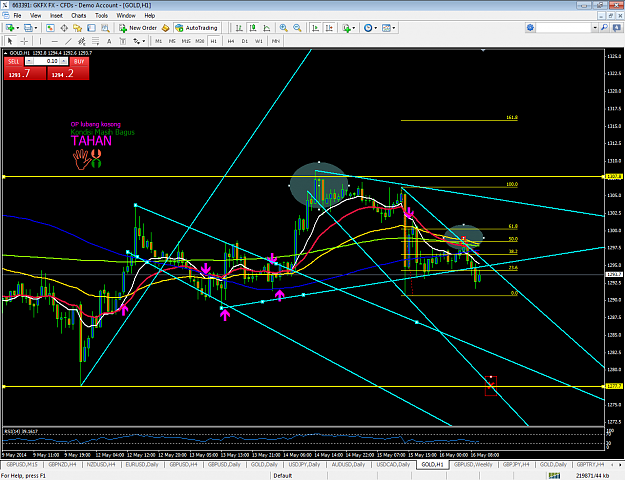Click the New Order button
Viewport: 625px width, 480px height.
pos(139,28)
